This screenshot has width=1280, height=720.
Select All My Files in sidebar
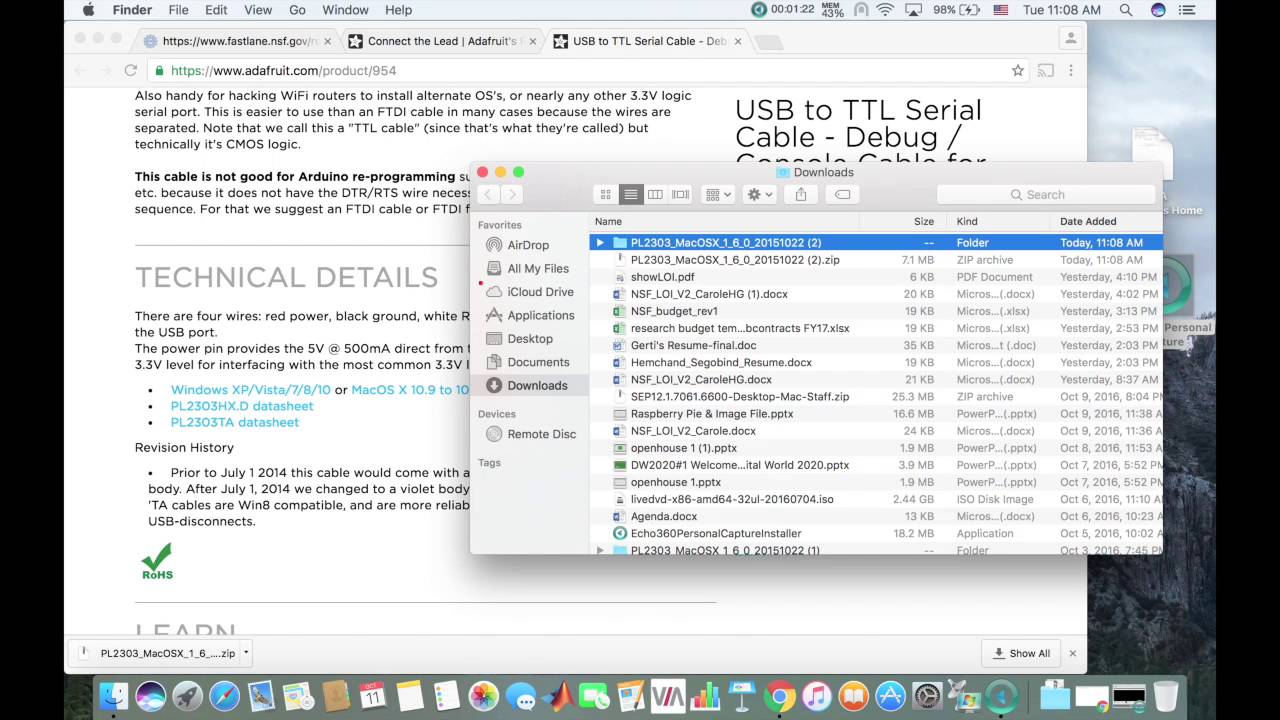(538, 268)
